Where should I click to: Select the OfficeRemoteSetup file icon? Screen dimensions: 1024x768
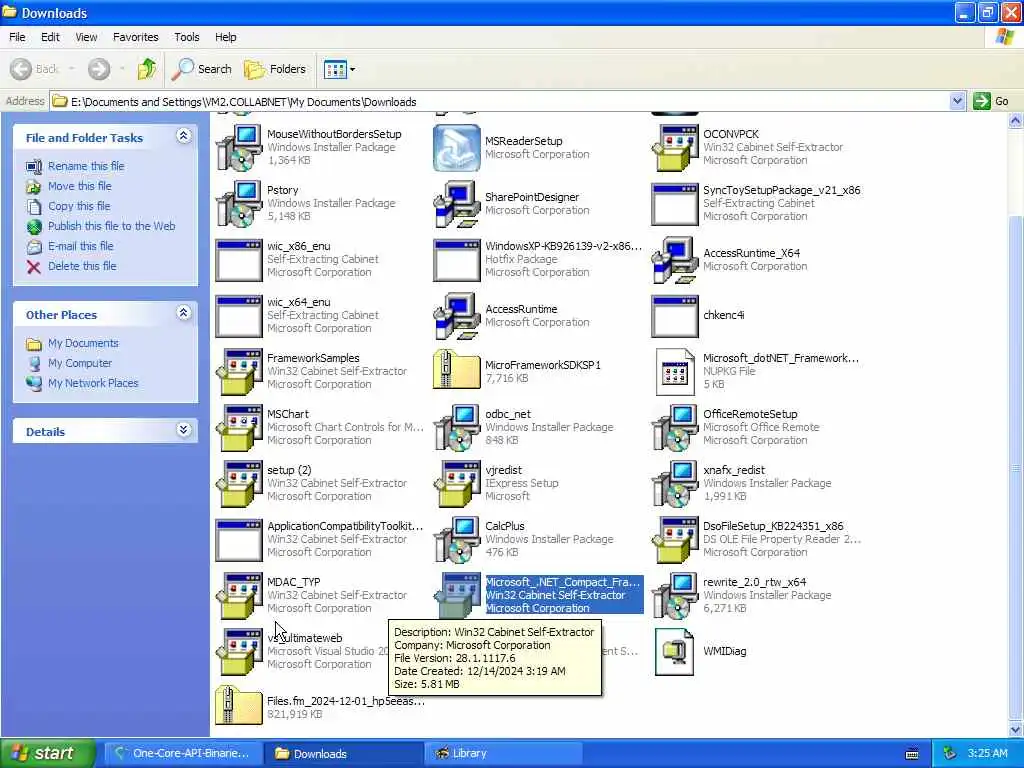pos(675,428)
